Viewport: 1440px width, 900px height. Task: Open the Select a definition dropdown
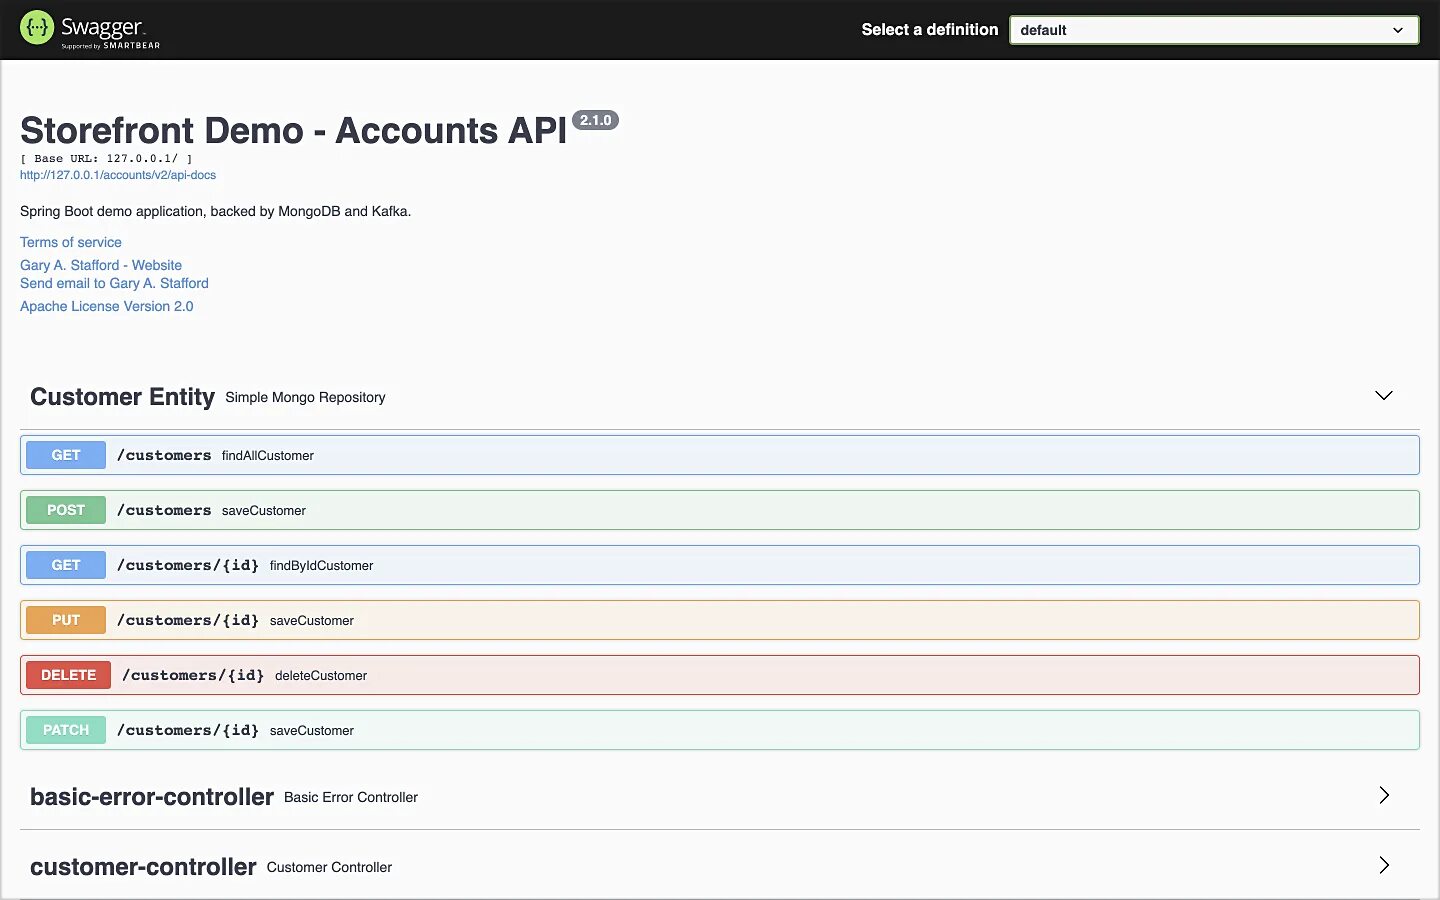point(1213,30)
